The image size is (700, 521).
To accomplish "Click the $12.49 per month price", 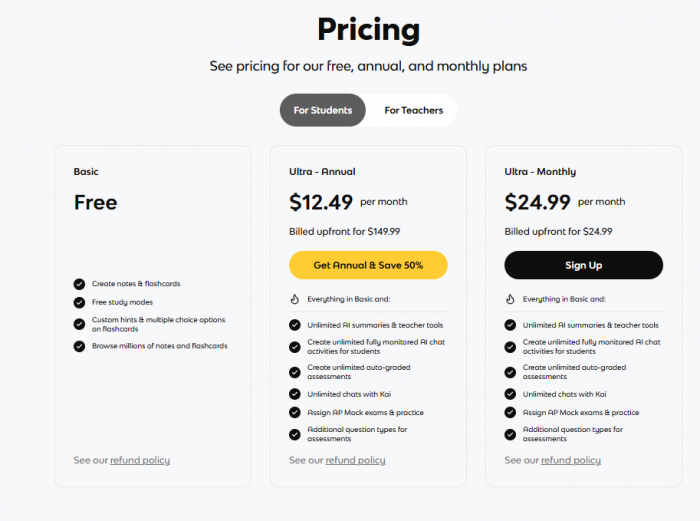I will point(321,202).
